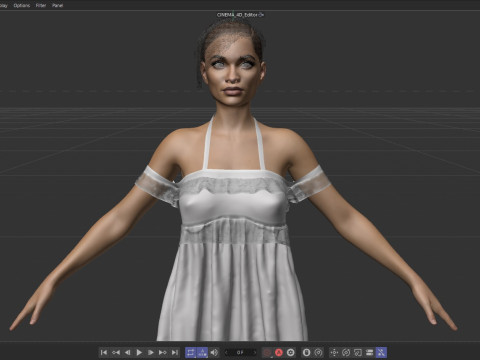This screenshot has width=480, height=360.
Task: Open the Panel menu
Action: 57,5
